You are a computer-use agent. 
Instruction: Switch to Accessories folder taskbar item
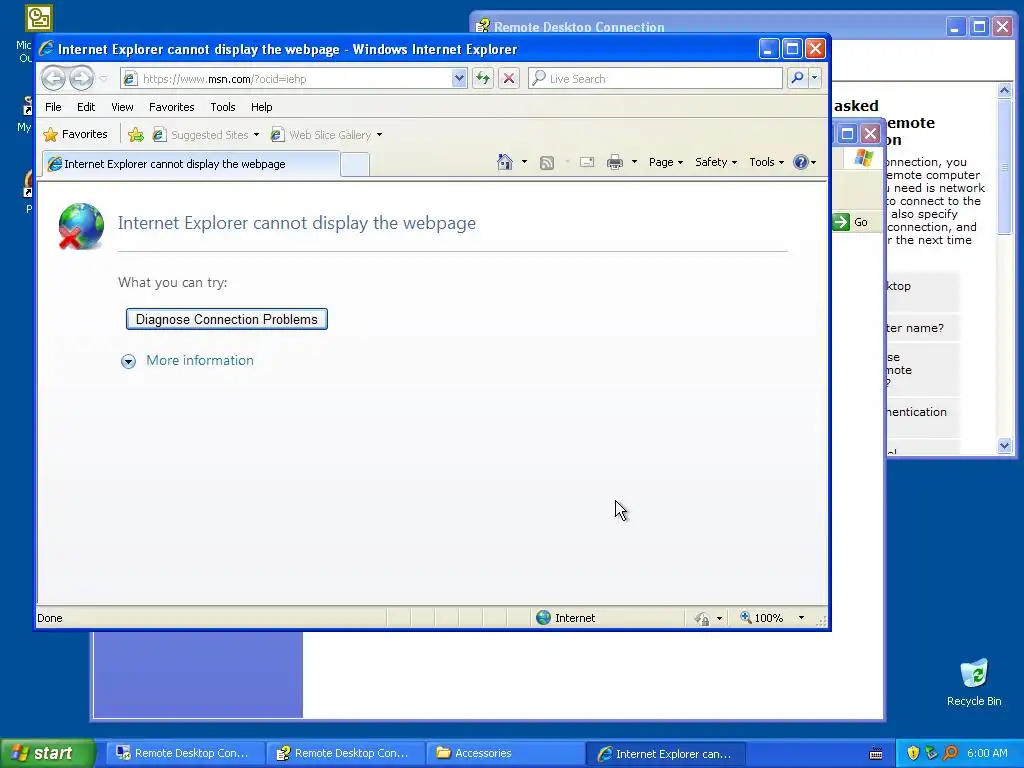pos(505,753)
